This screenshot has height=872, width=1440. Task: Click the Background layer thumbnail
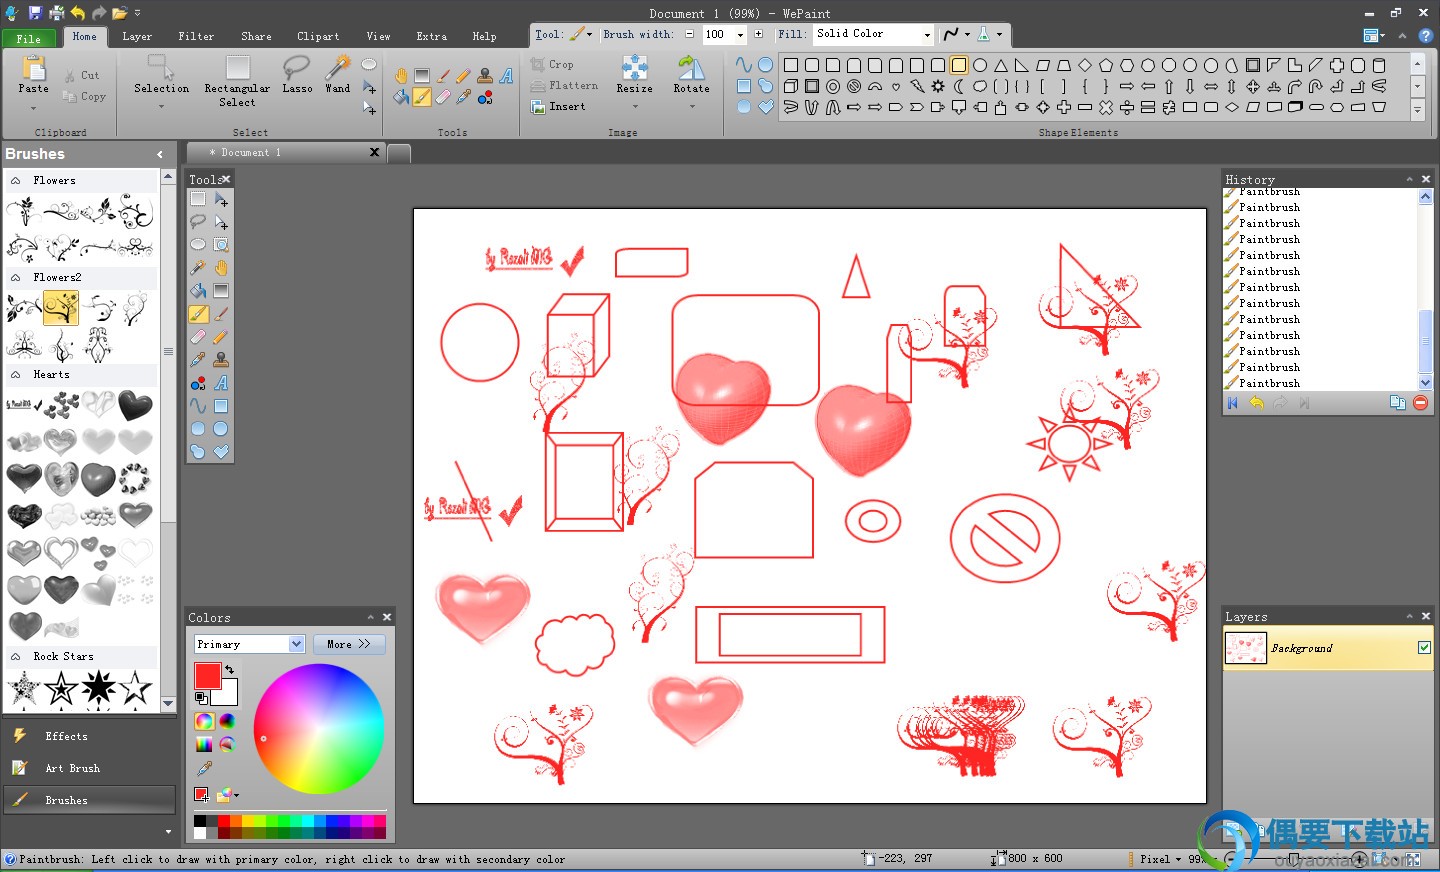point(1245,648)
